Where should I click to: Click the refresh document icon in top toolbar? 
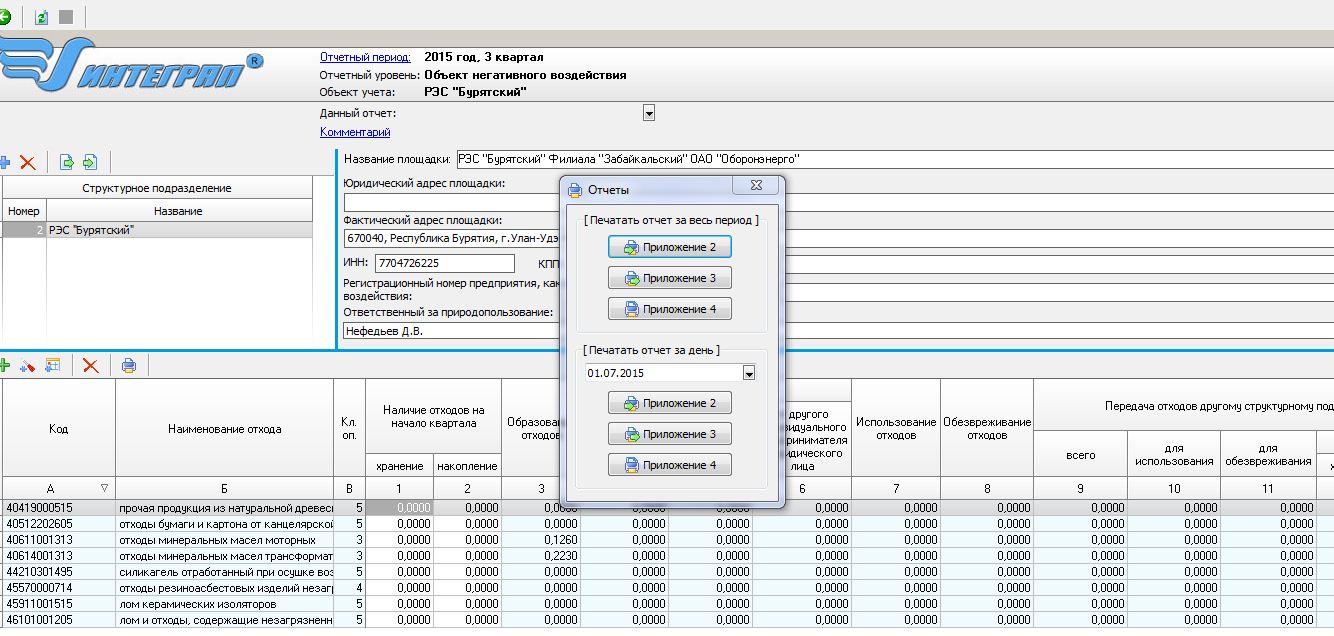pyautogui.click(x=42, y=17)
